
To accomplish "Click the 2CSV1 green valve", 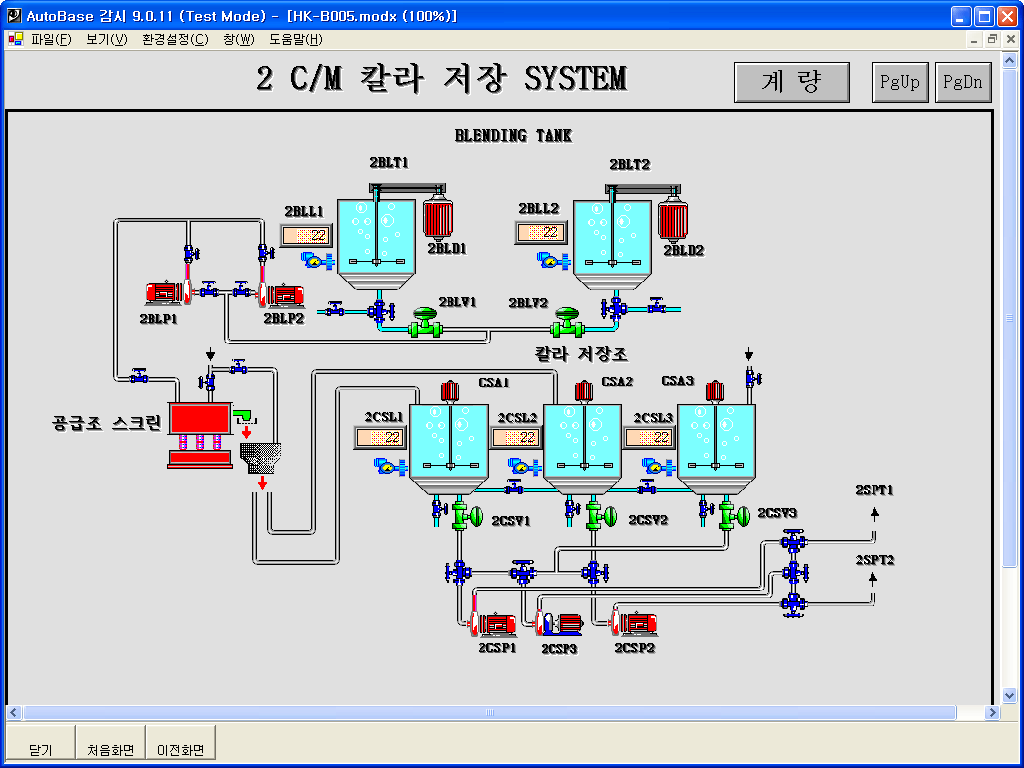I will (465, 516).
